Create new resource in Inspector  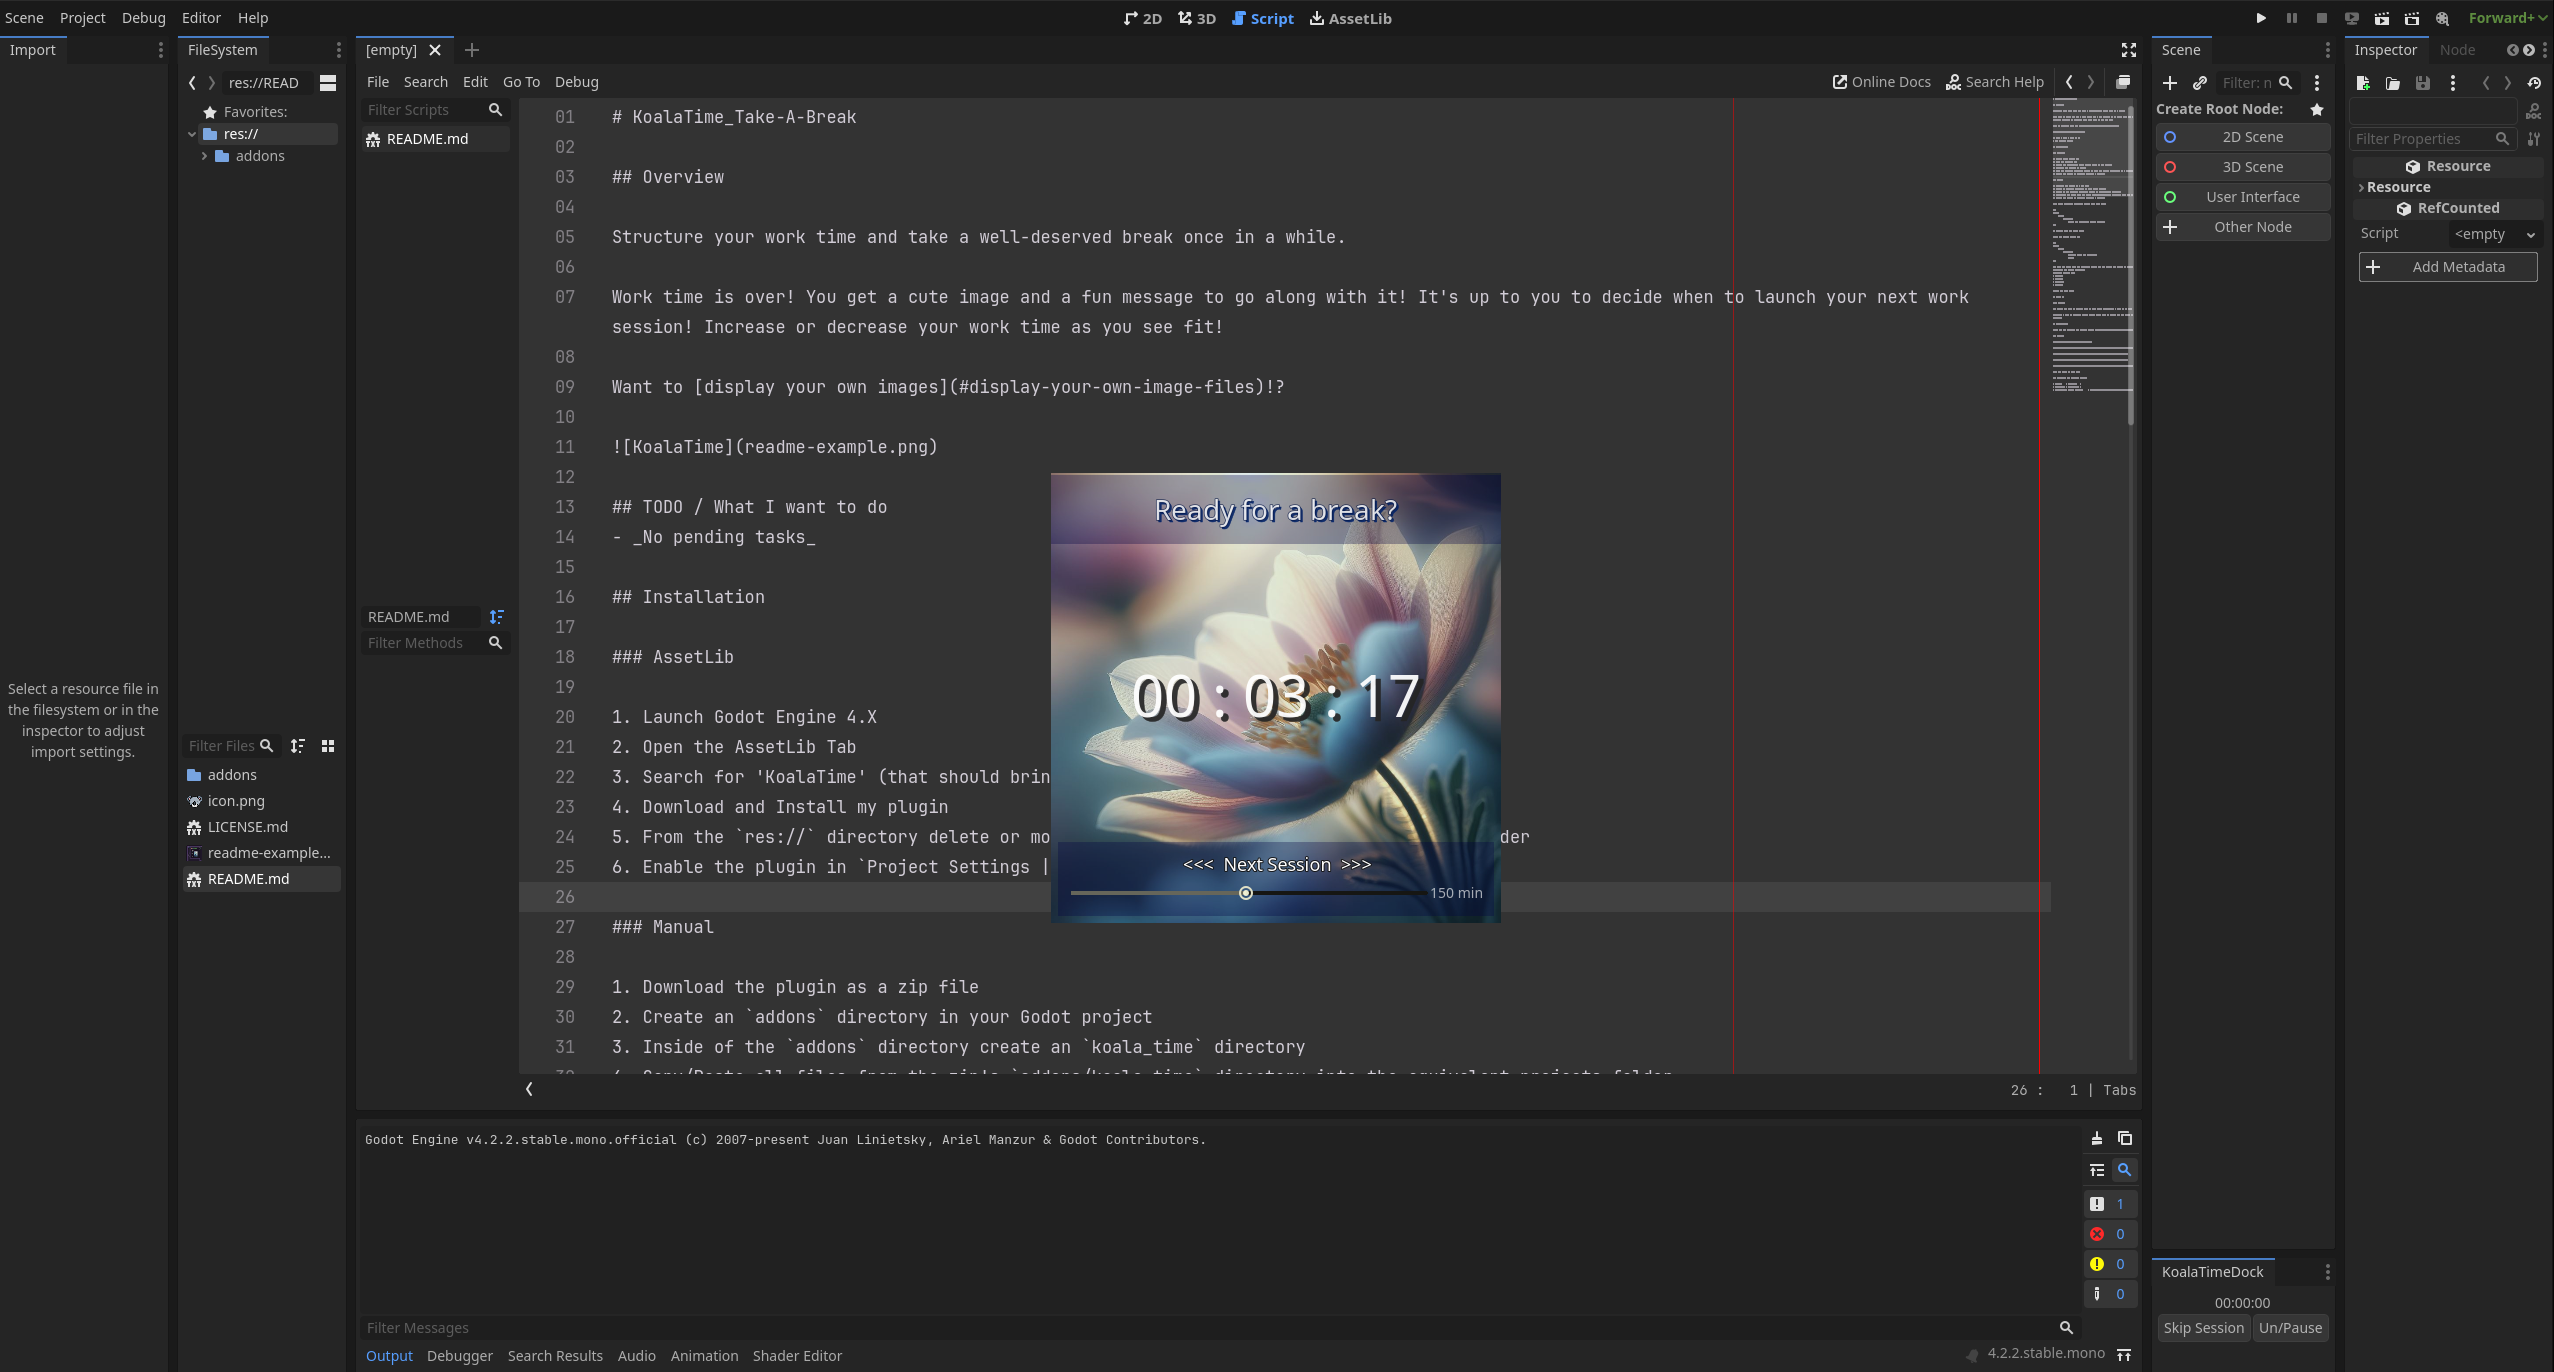pos(2363,83)
